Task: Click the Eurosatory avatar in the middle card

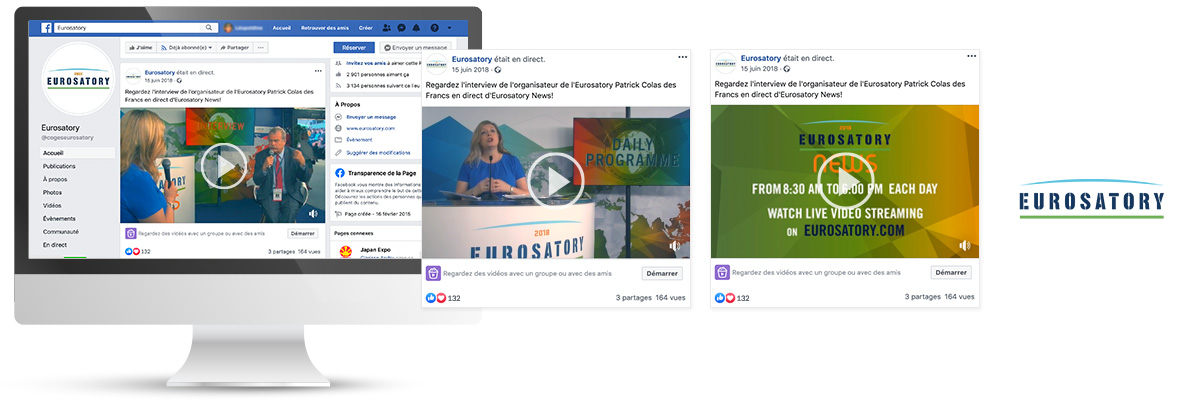Action: [436, 63]
